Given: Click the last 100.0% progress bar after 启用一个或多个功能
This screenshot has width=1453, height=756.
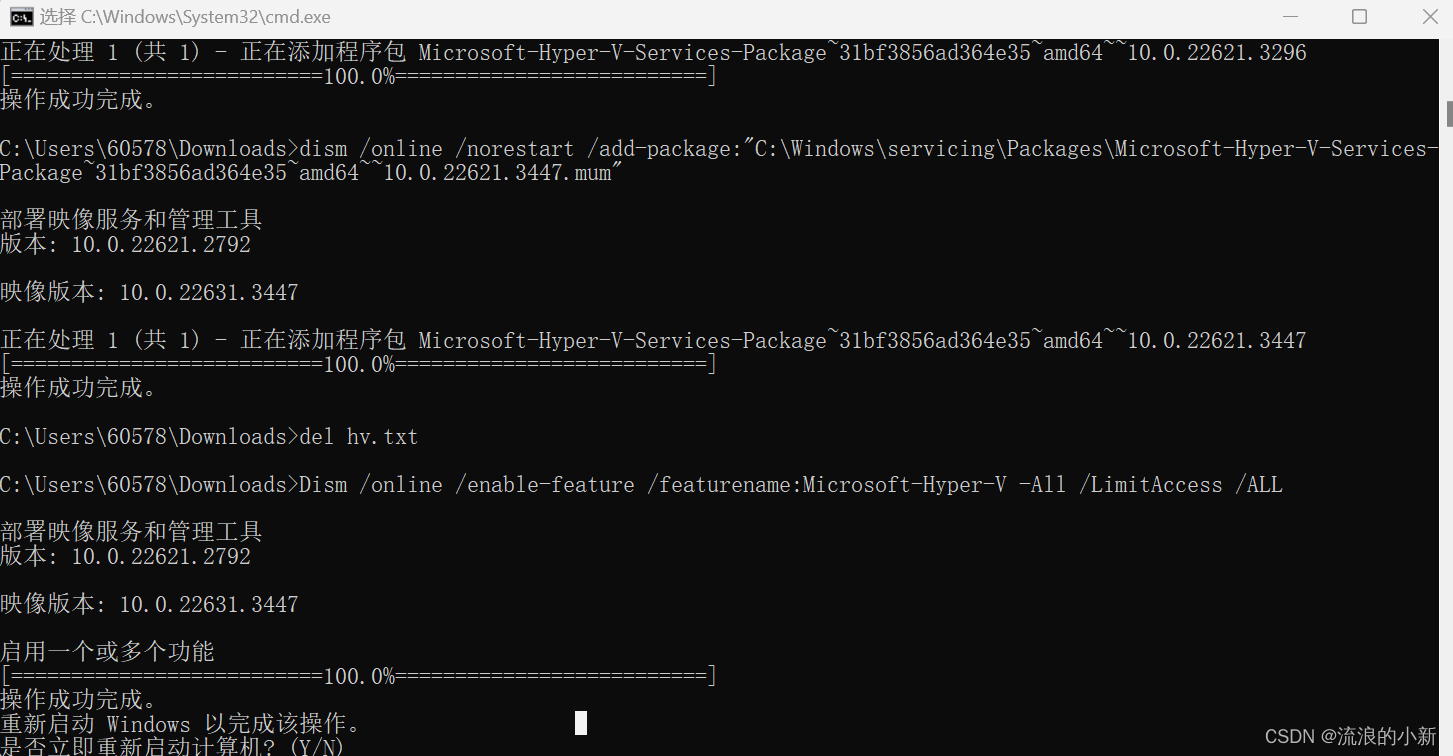Looking at the screenshot, I should (359, 677).
